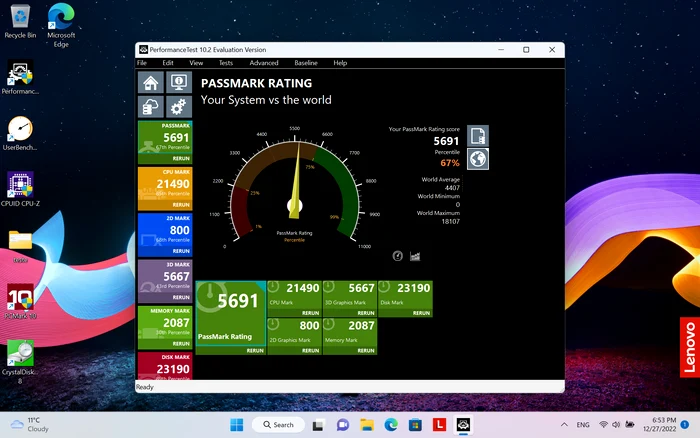Image resolution: width=700 pixels, height=438 pixels.
Task: Click the 5667 3D Graphics Mark tile
Action: pyautogui.click(x=350, y=299)
